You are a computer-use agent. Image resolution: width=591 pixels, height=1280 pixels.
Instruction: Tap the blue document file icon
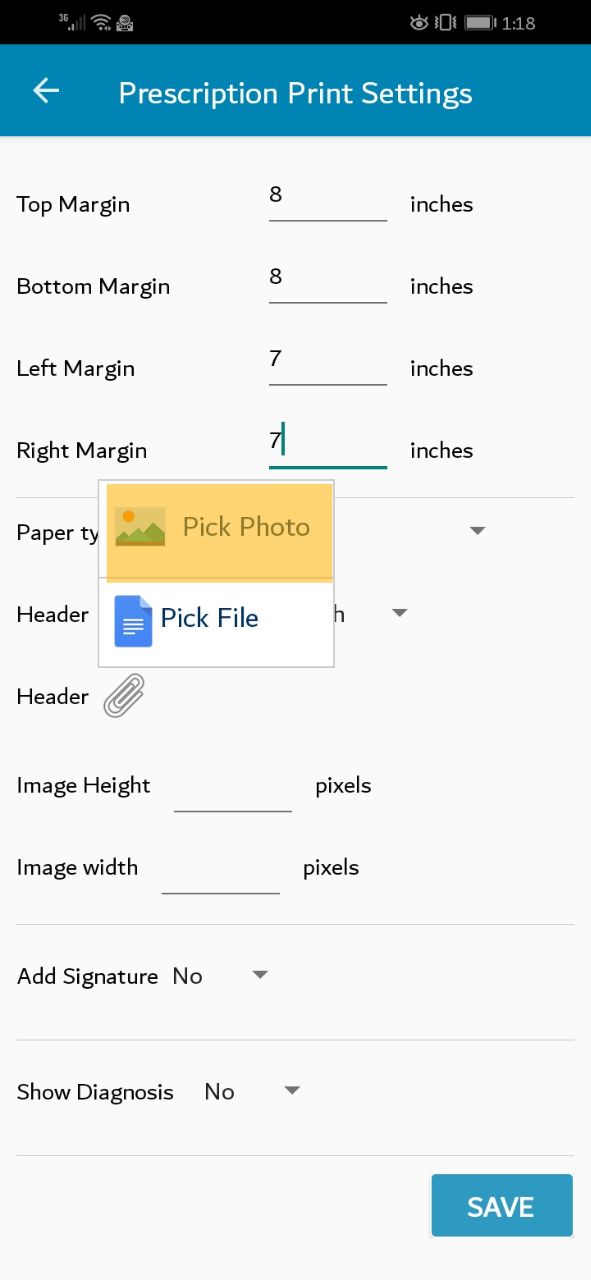pyautogui.click(x=133, y=620)
